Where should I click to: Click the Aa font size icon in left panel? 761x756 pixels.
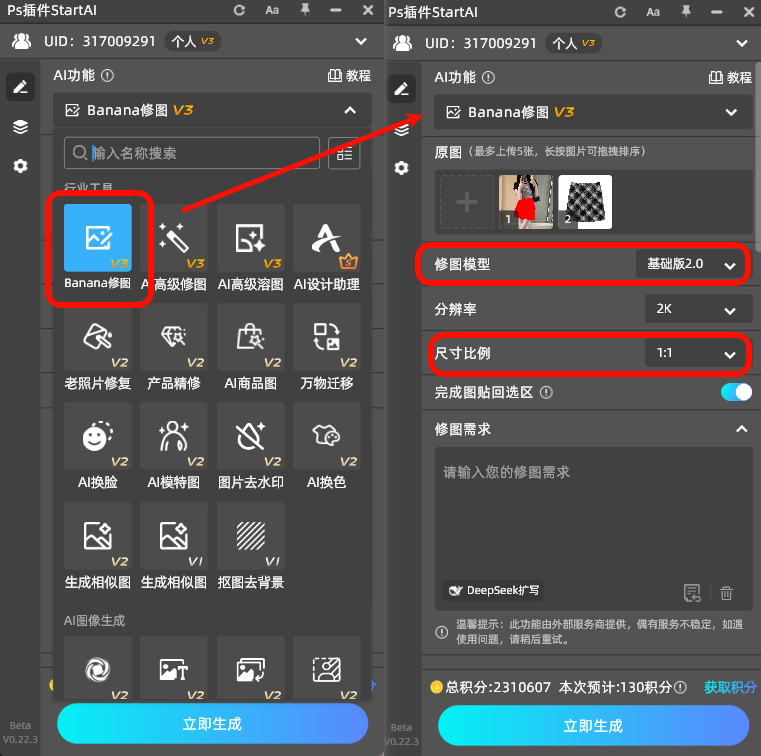(x=272, y=10)
